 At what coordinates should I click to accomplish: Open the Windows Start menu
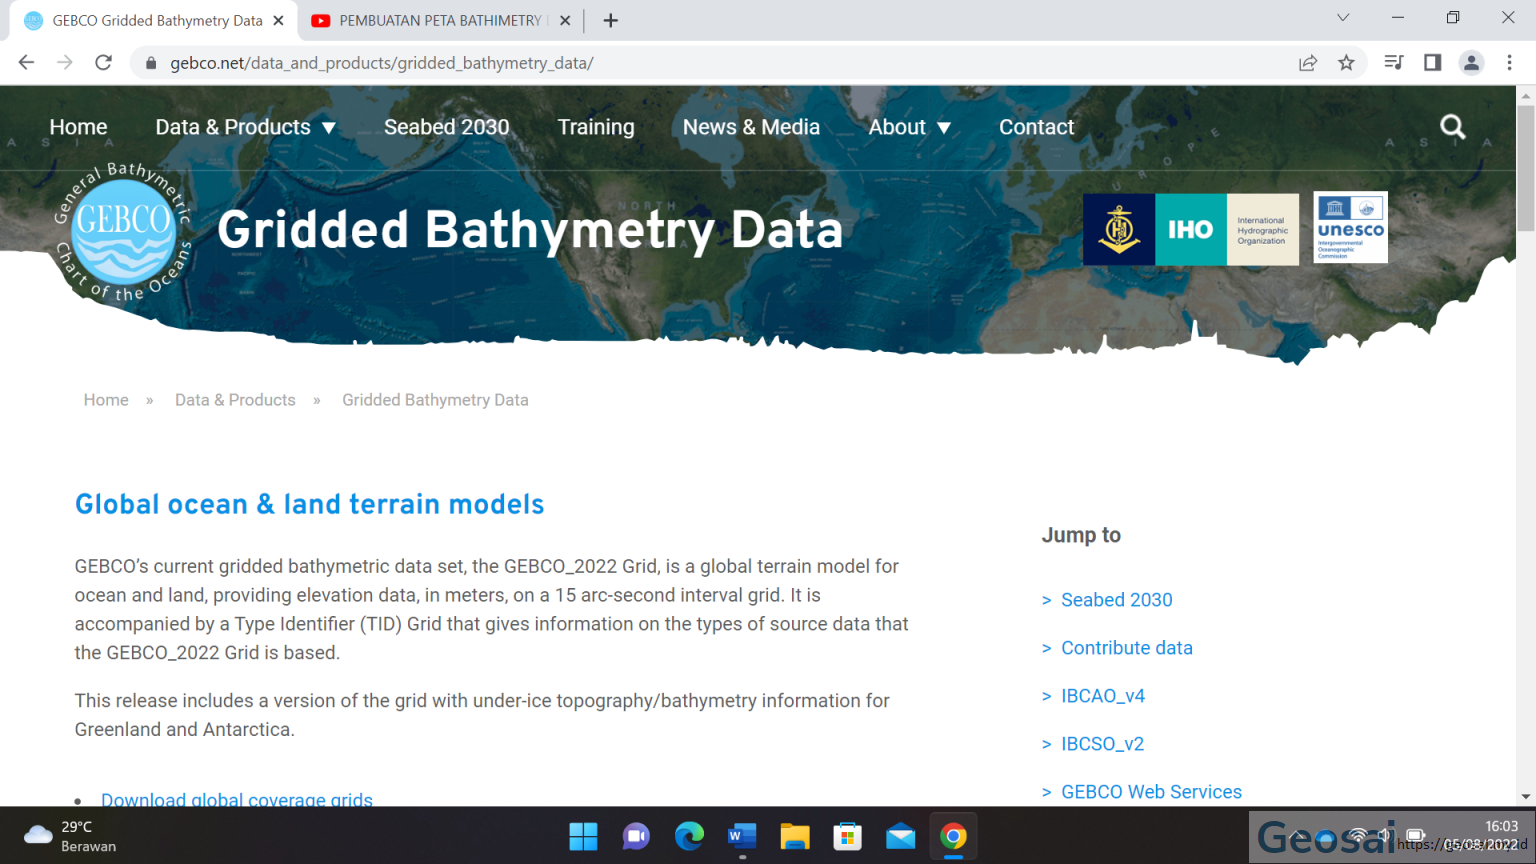(583, 836)
